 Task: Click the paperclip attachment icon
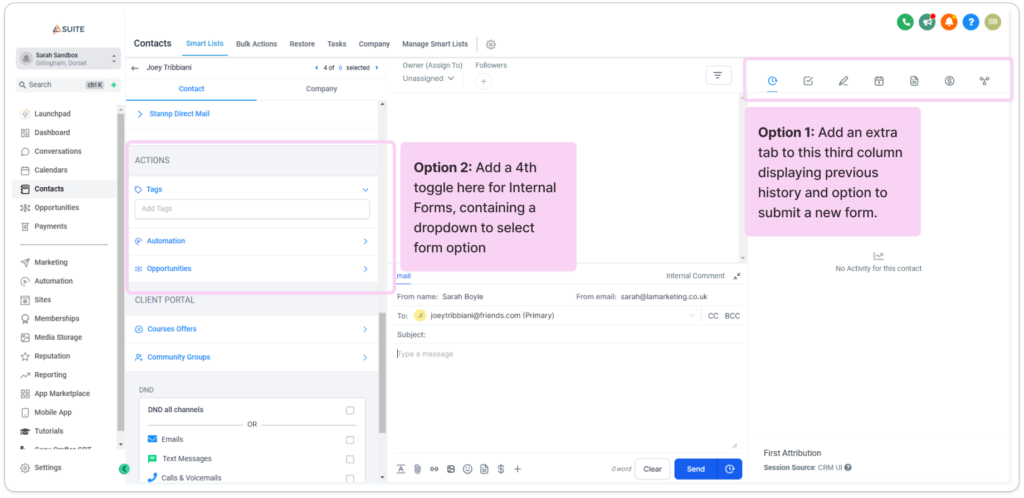tap(417, 469)
